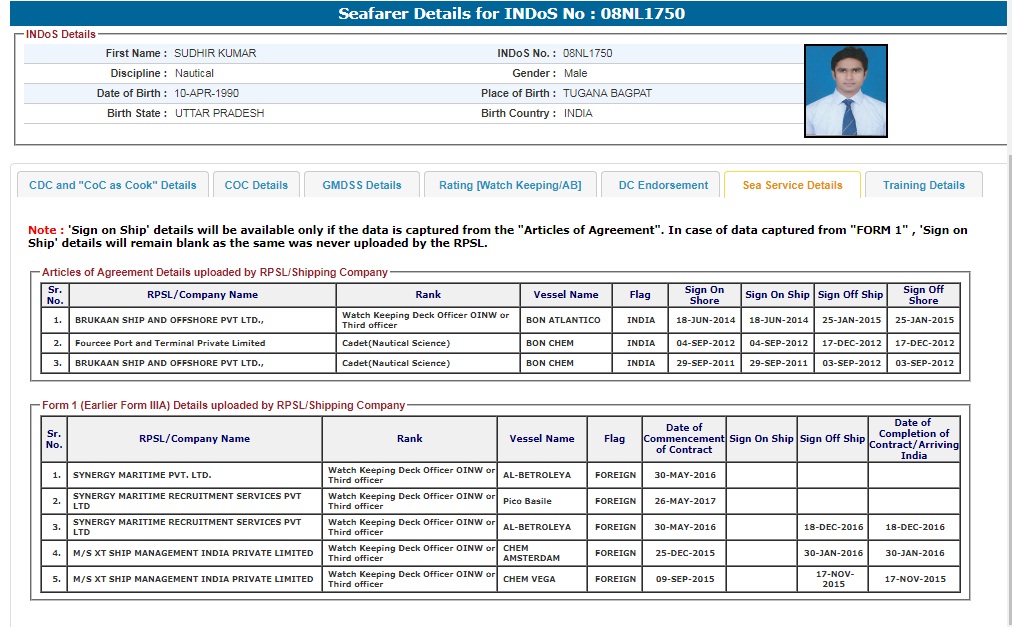
Task: Select the BON ATLANTICO vessel cell
Action: pyautogui.click(x=563, y=320)
